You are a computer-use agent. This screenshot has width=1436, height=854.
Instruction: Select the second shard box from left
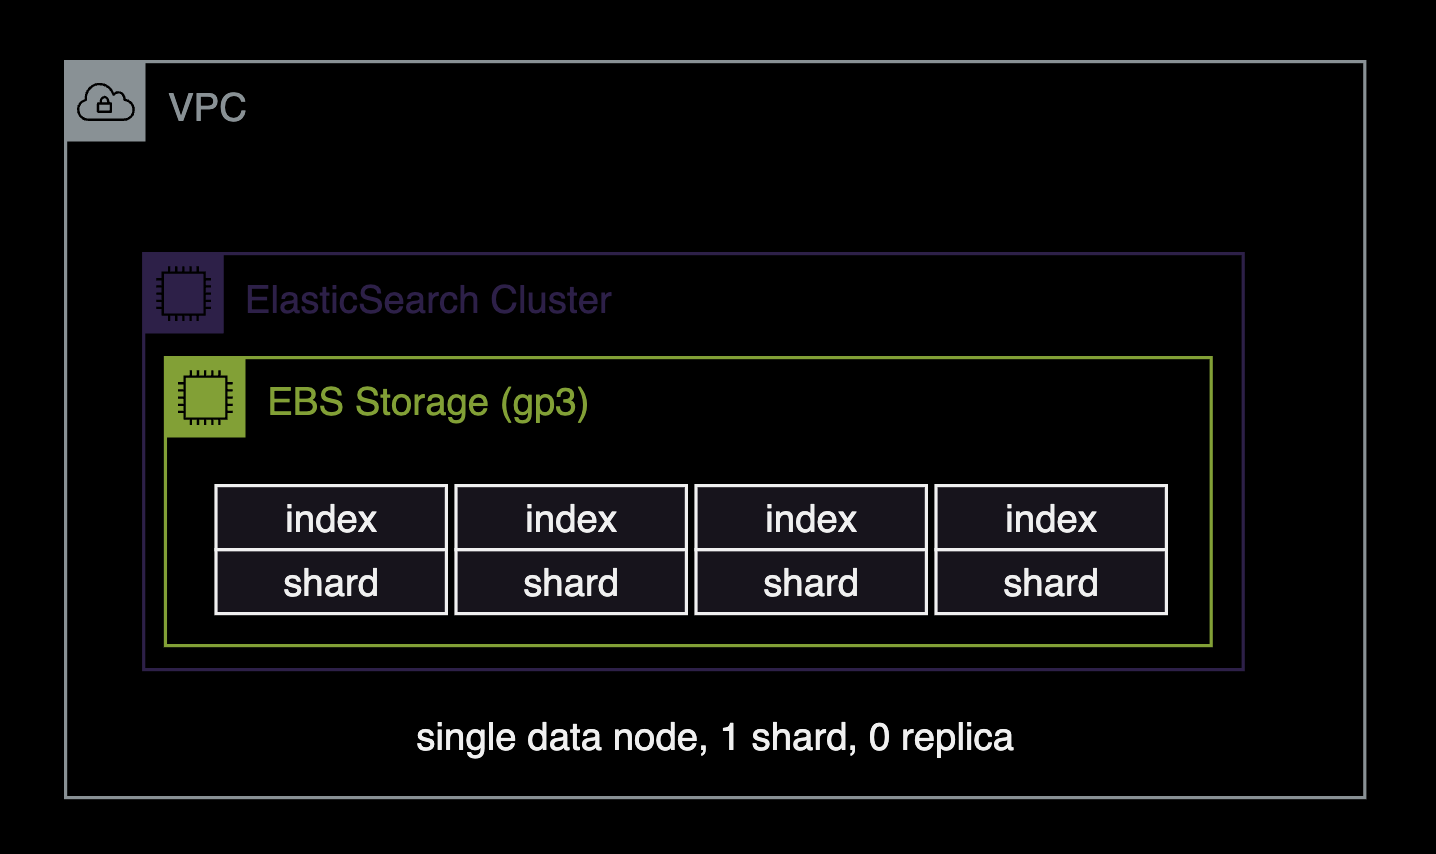click(571, 583)
